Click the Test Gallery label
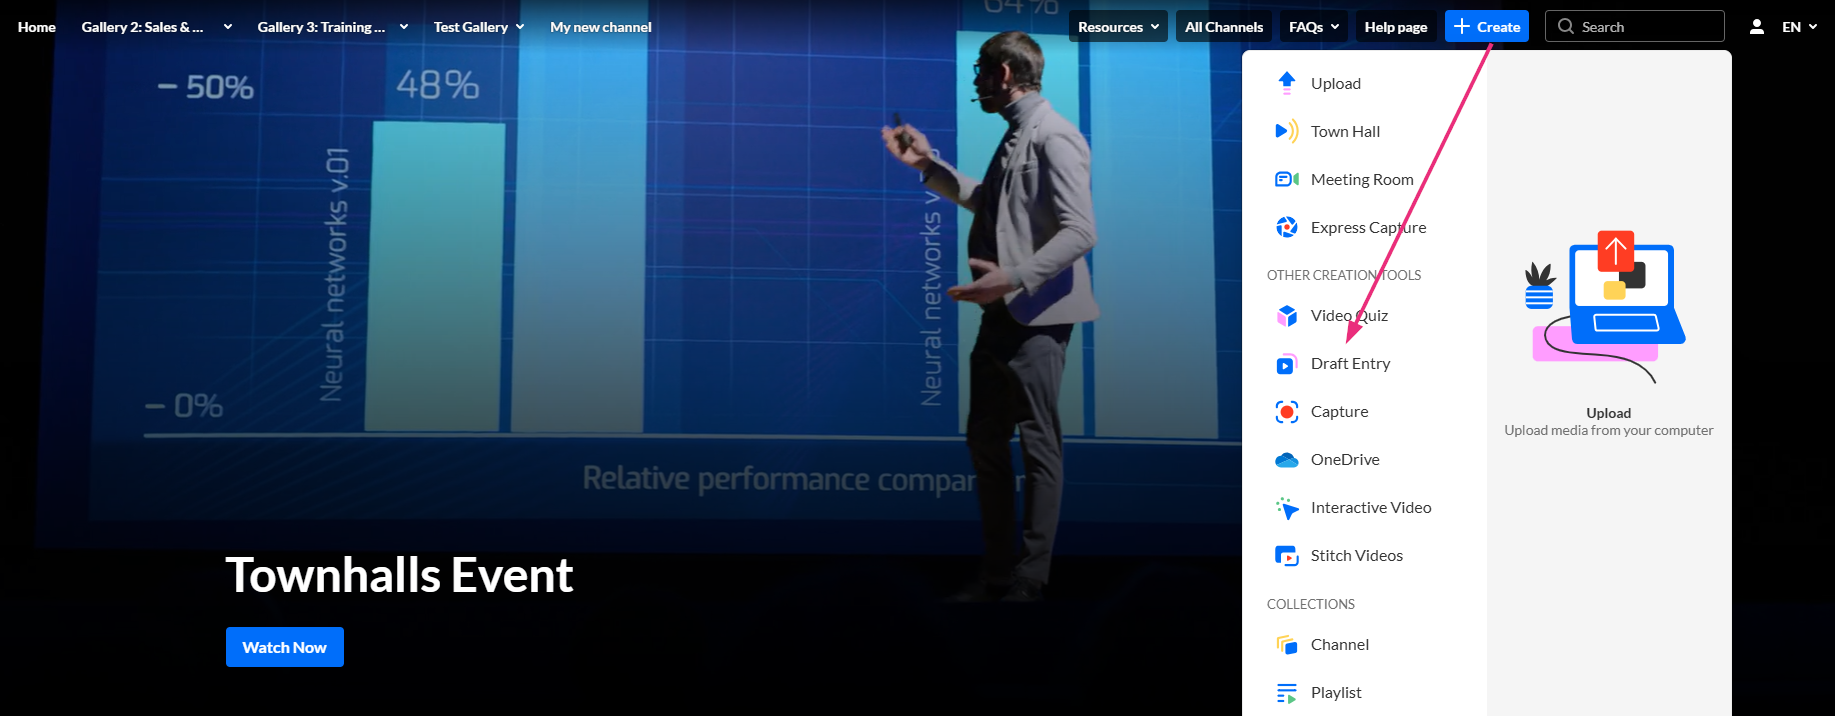 click(471, 27)
